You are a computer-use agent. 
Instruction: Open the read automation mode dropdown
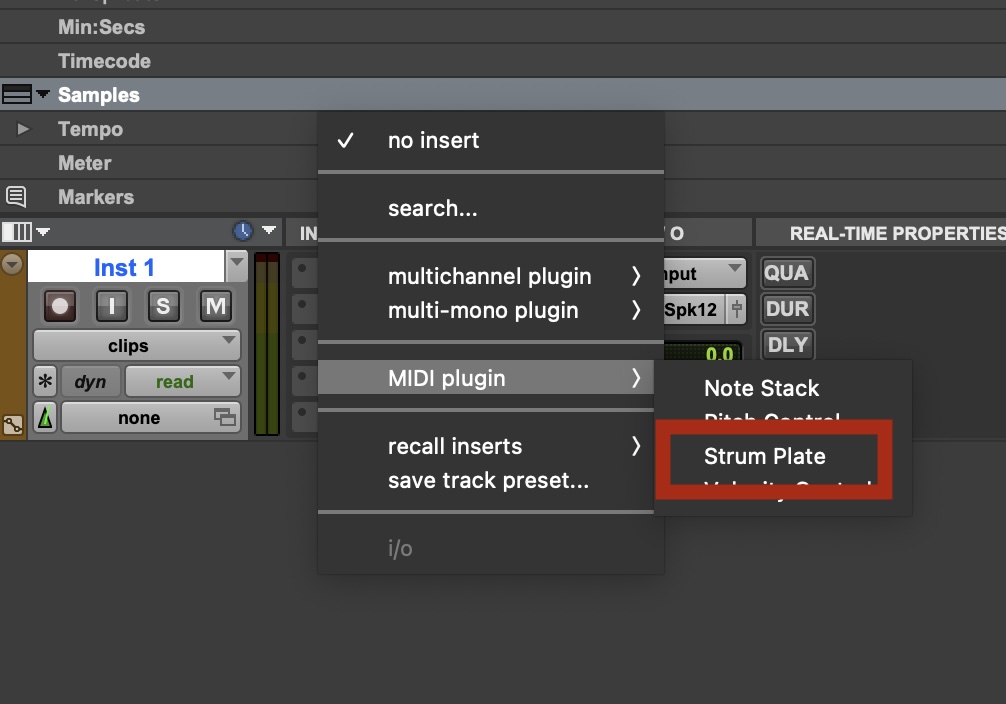(182, 381)
